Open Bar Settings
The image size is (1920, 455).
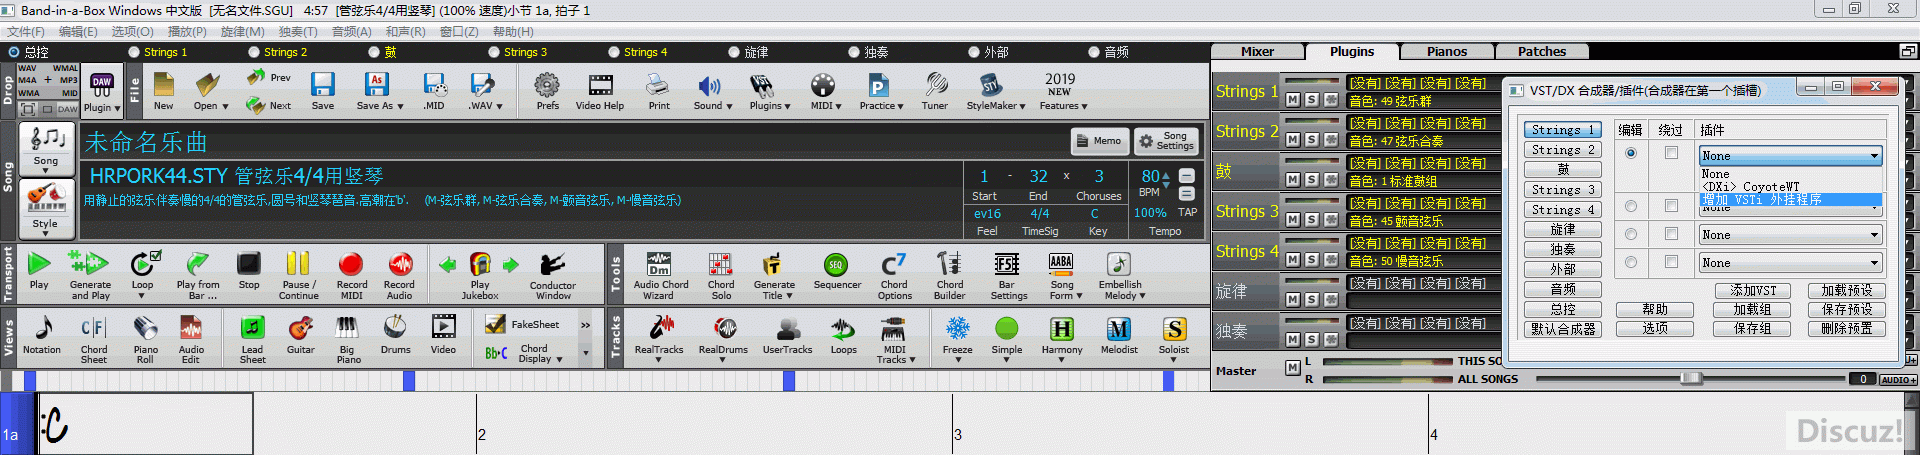coord(1008,275)
